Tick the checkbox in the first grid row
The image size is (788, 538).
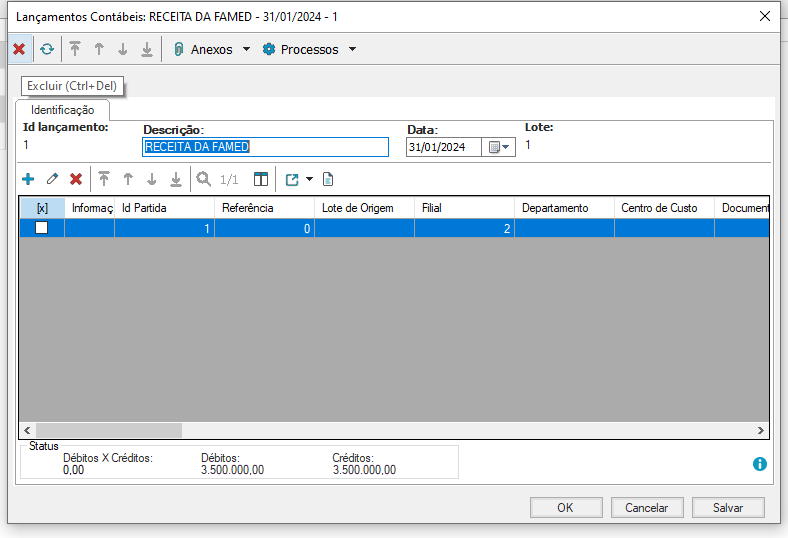(42, 228)
